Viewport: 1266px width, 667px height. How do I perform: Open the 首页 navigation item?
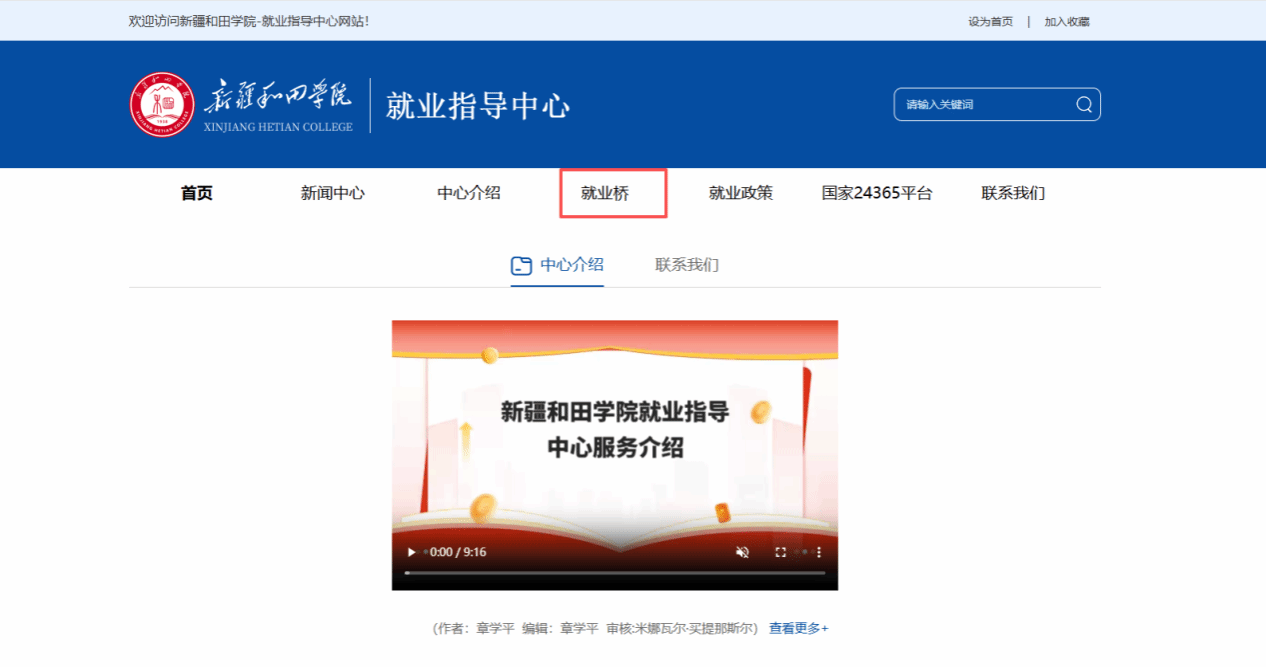[197, 194]
